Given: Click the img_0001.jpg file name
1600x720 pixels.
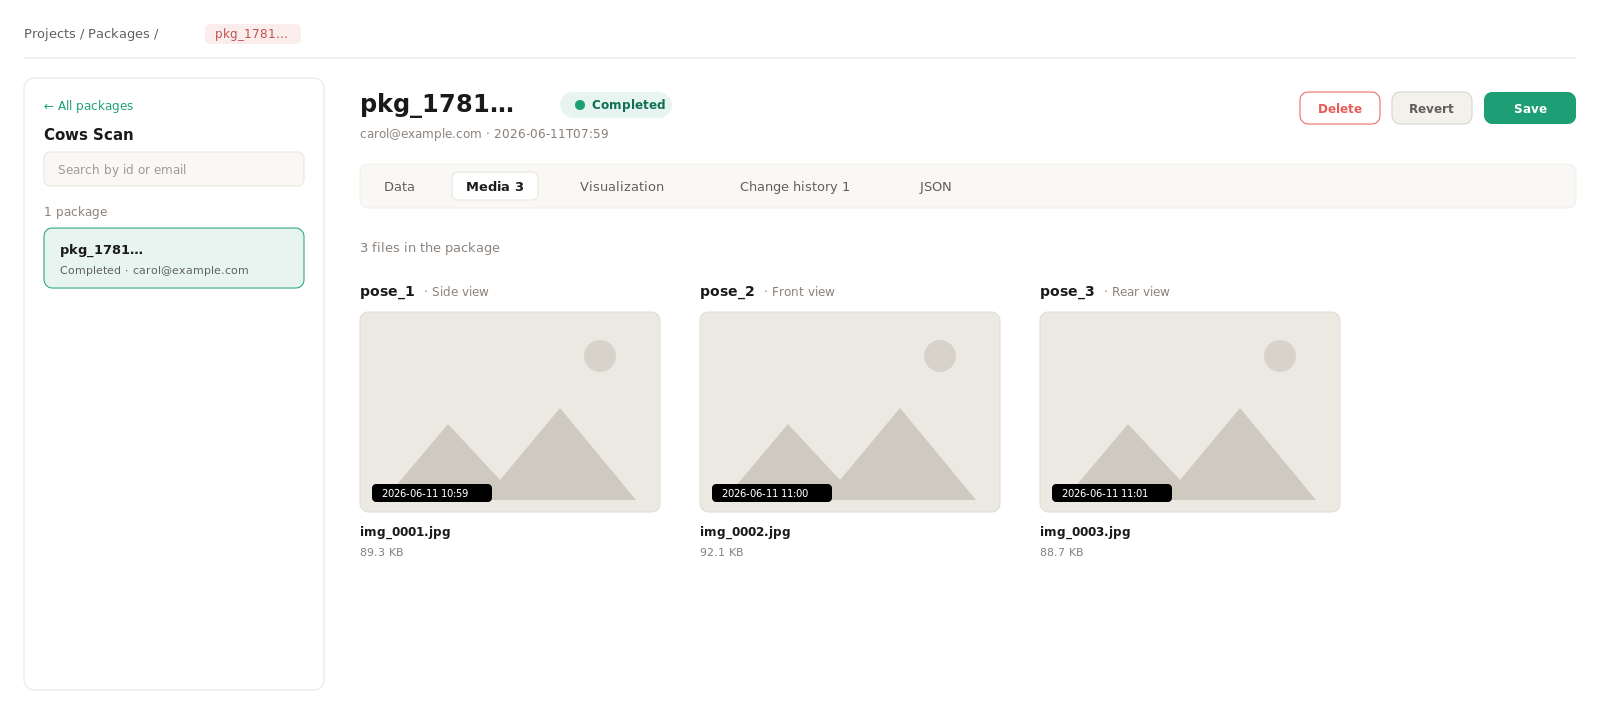Looking at the screenshot, I should coord(405,532).
